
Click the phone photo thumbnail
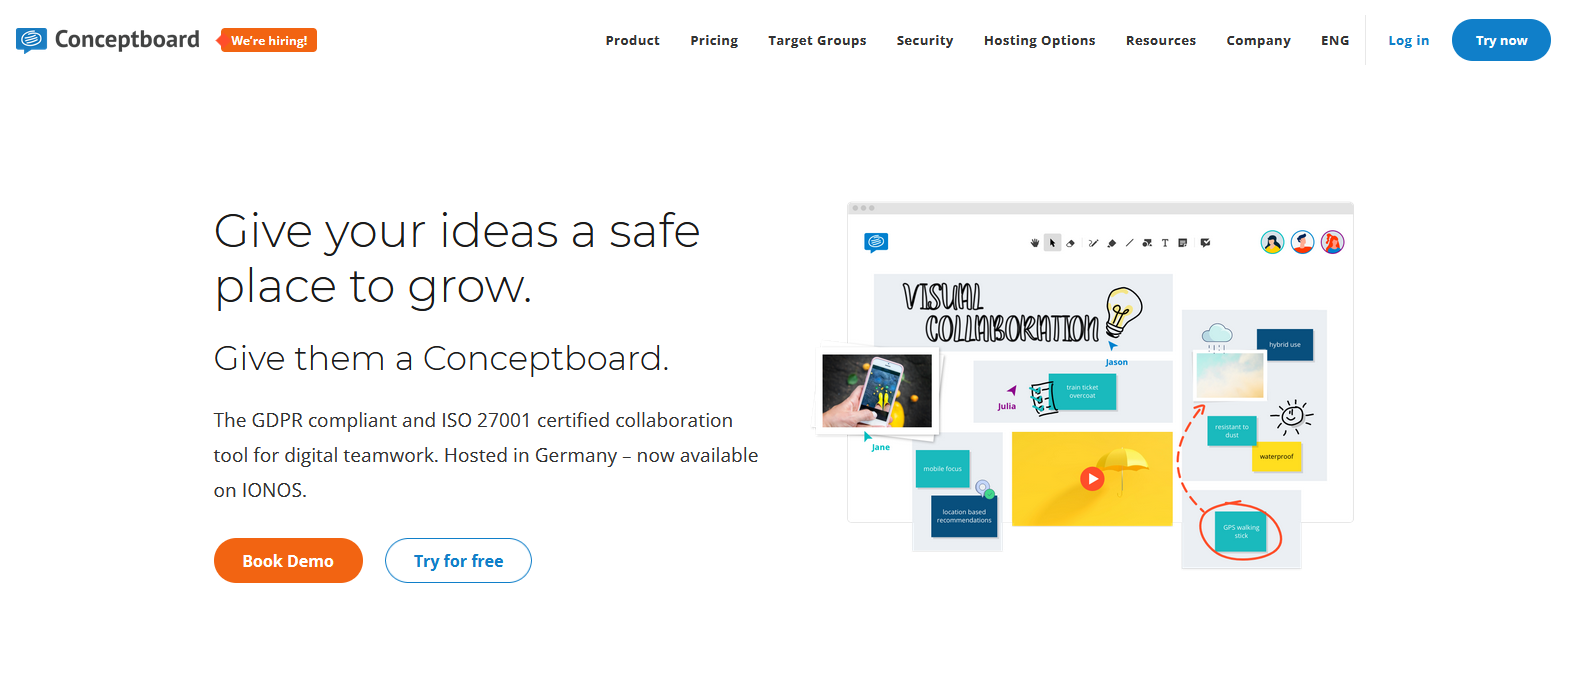click(x=877, y=391)
